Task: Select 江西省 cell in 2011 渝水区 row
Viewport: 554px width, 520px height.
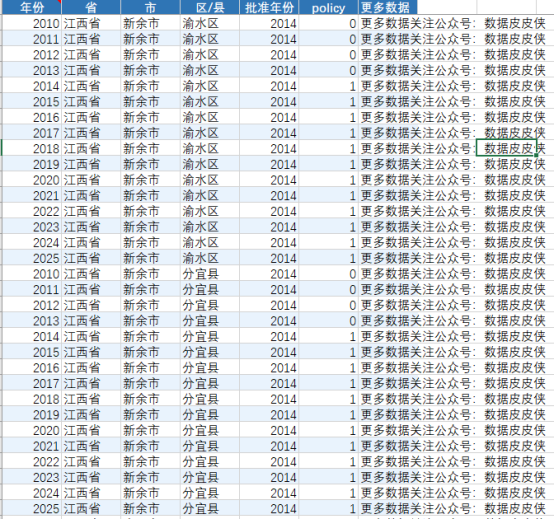Action: [x=91, y=39]
